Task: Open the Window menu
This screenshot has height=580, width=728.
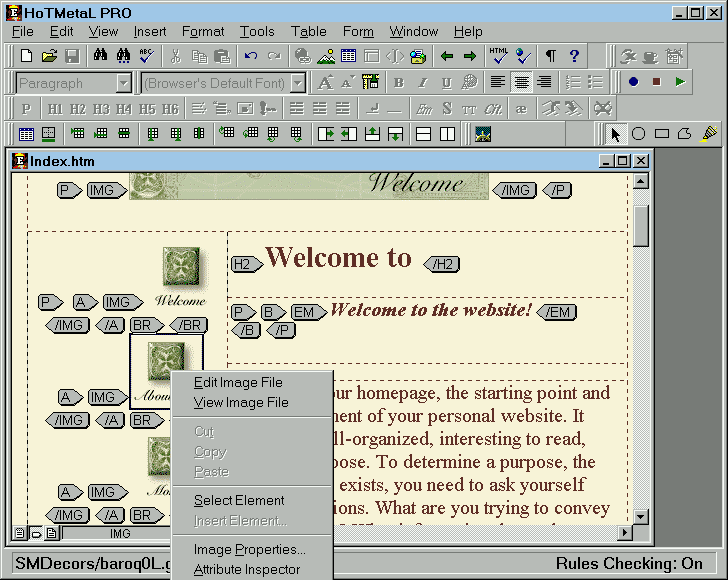Action: click(414, 32)
